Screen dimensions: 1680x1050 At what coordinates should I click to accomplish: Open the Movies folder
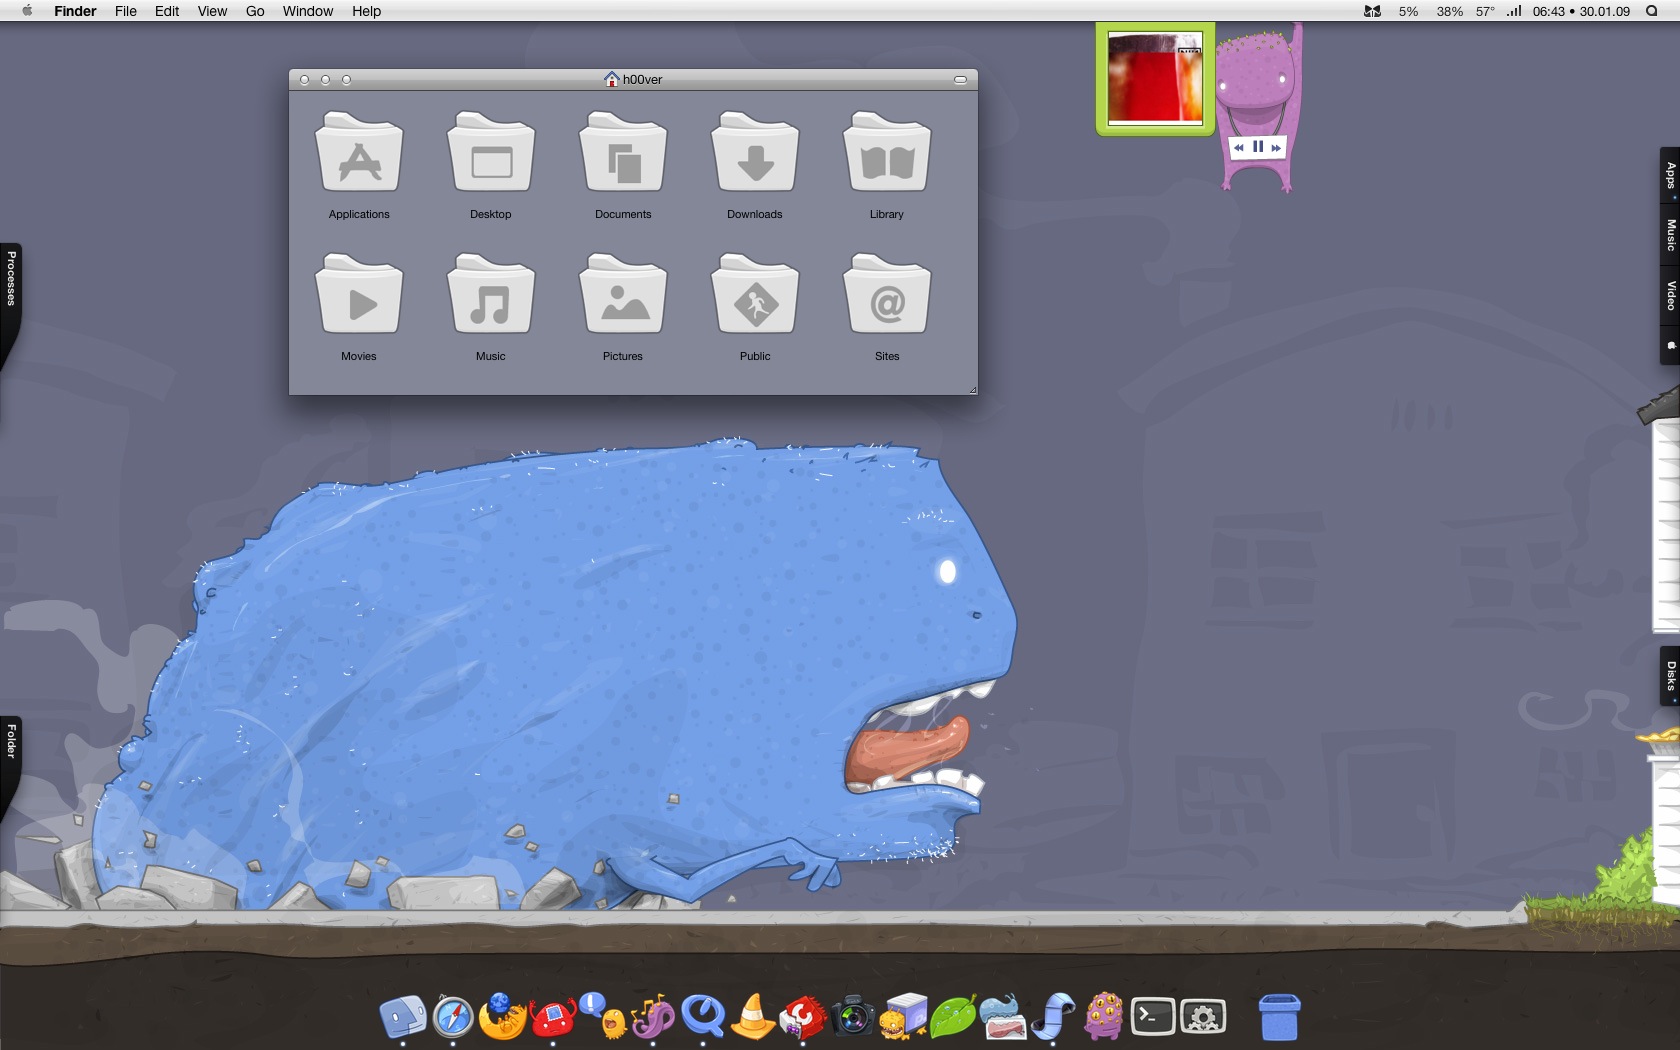tap(359, 295)
